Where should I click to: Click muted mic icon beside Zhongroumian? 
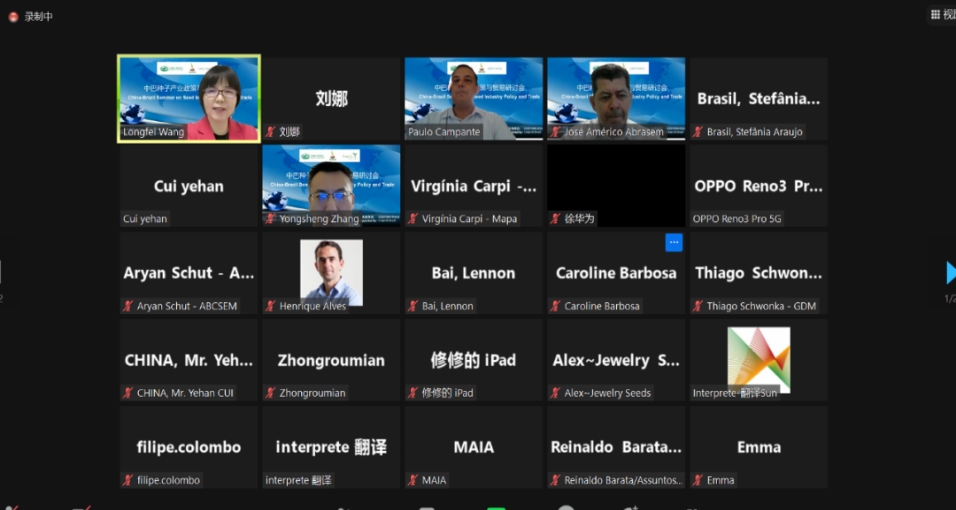[270, 393]
